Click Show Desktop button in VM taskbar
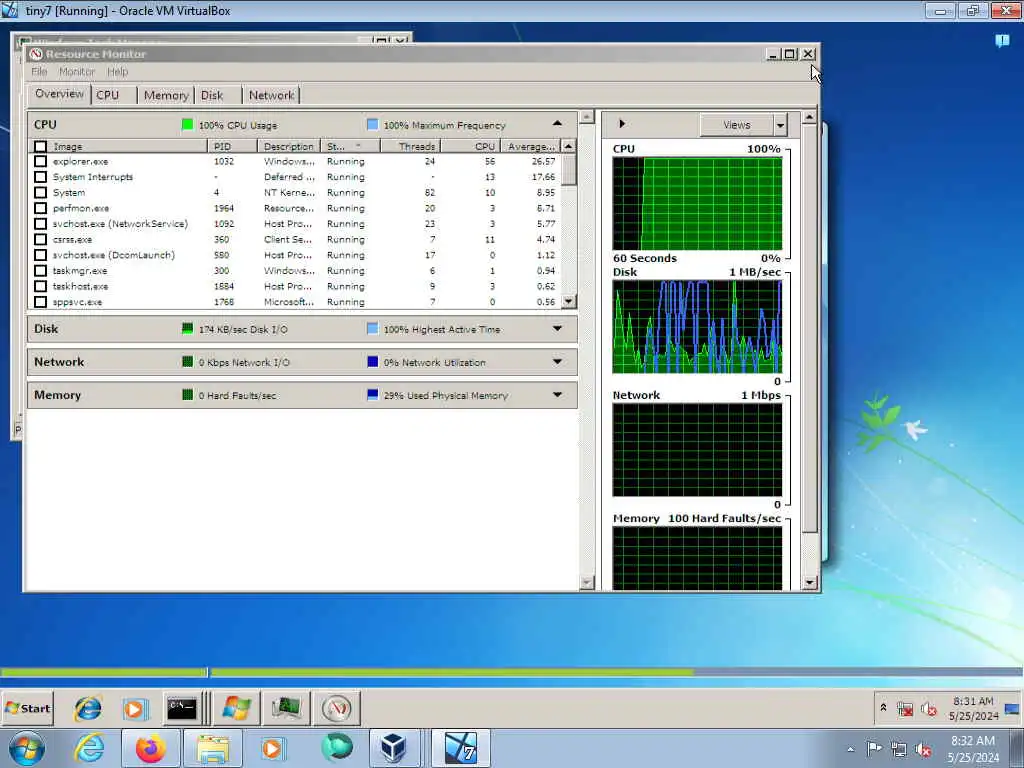Viewport: 1024px width, 768px height. pyautogui.click(x=1012, y=709)
